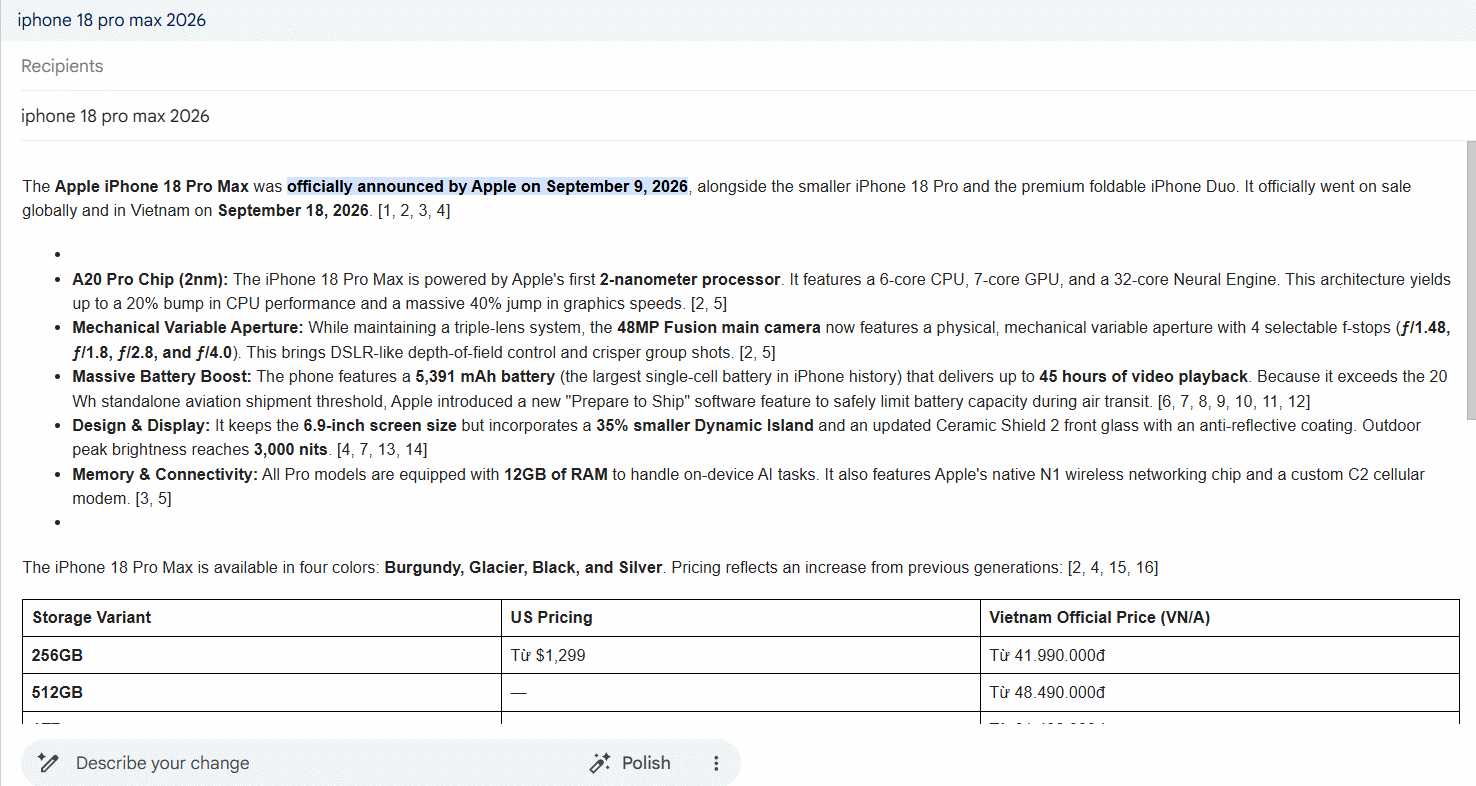Viewport: 1476px width, 786px height.
Task: Click the "256GB" table cell
Action: pos(262,656)
